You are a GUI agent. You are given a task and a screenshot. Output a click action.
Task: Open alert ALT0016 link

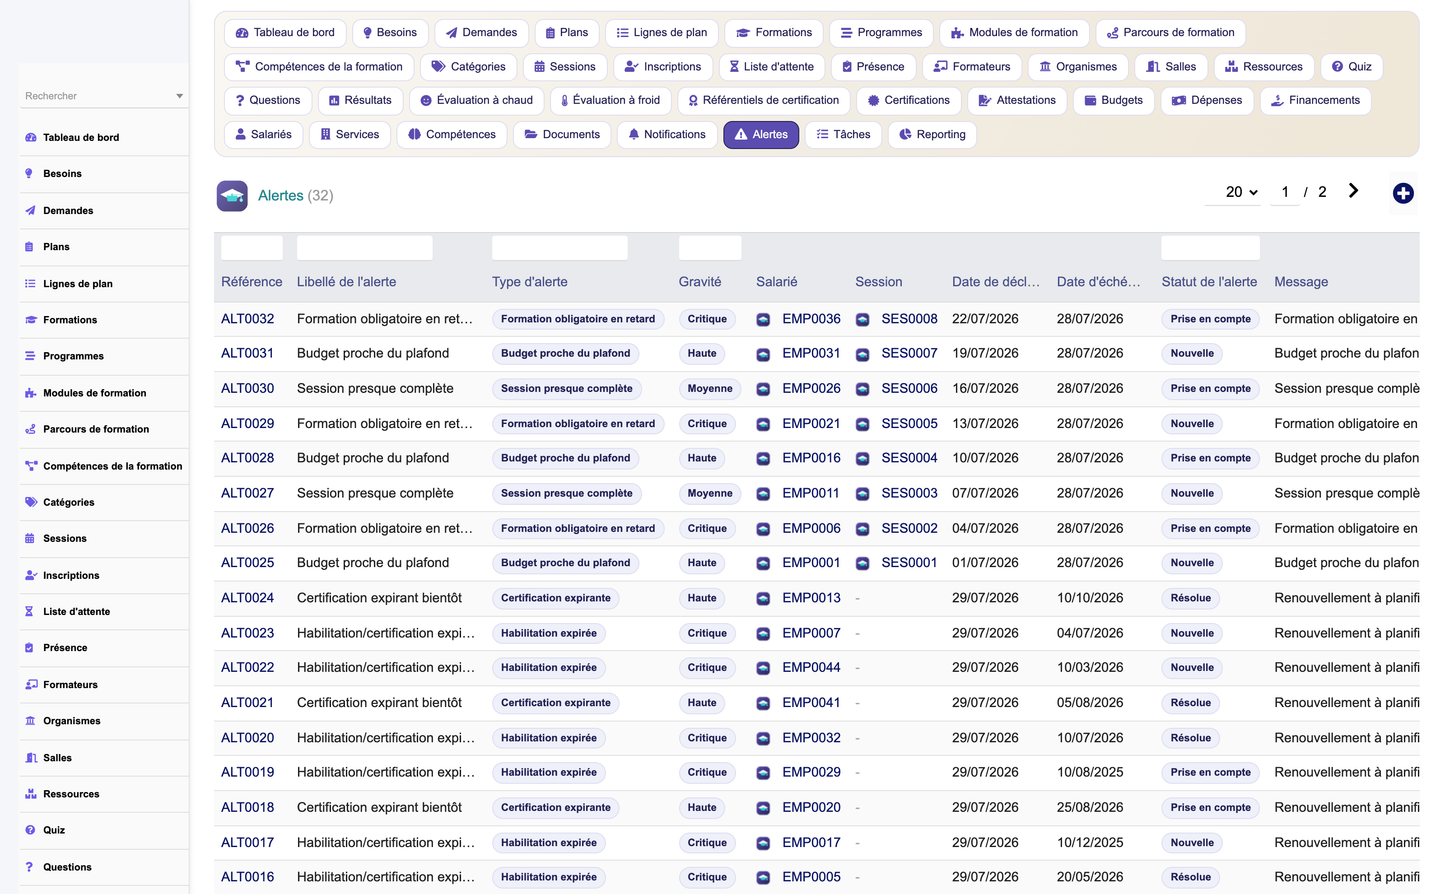[247, 877]
